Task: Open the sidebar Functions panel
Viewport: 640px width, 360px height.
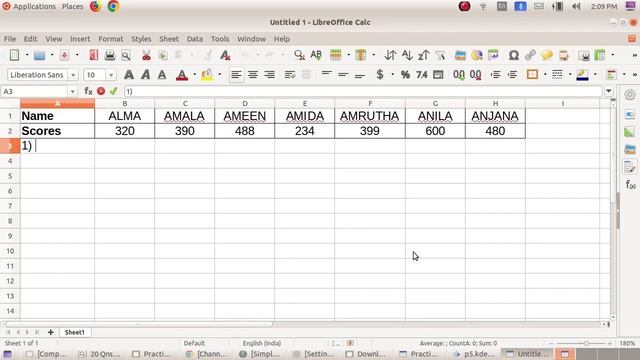Action: (630, 184)
